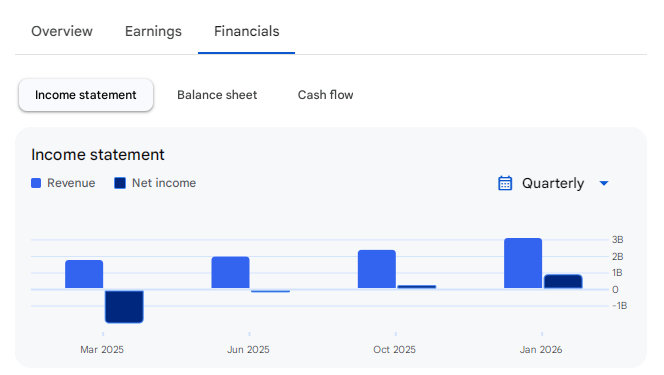
Task: Click the Mar 2025 axis label
Action: tap(102, 350)
